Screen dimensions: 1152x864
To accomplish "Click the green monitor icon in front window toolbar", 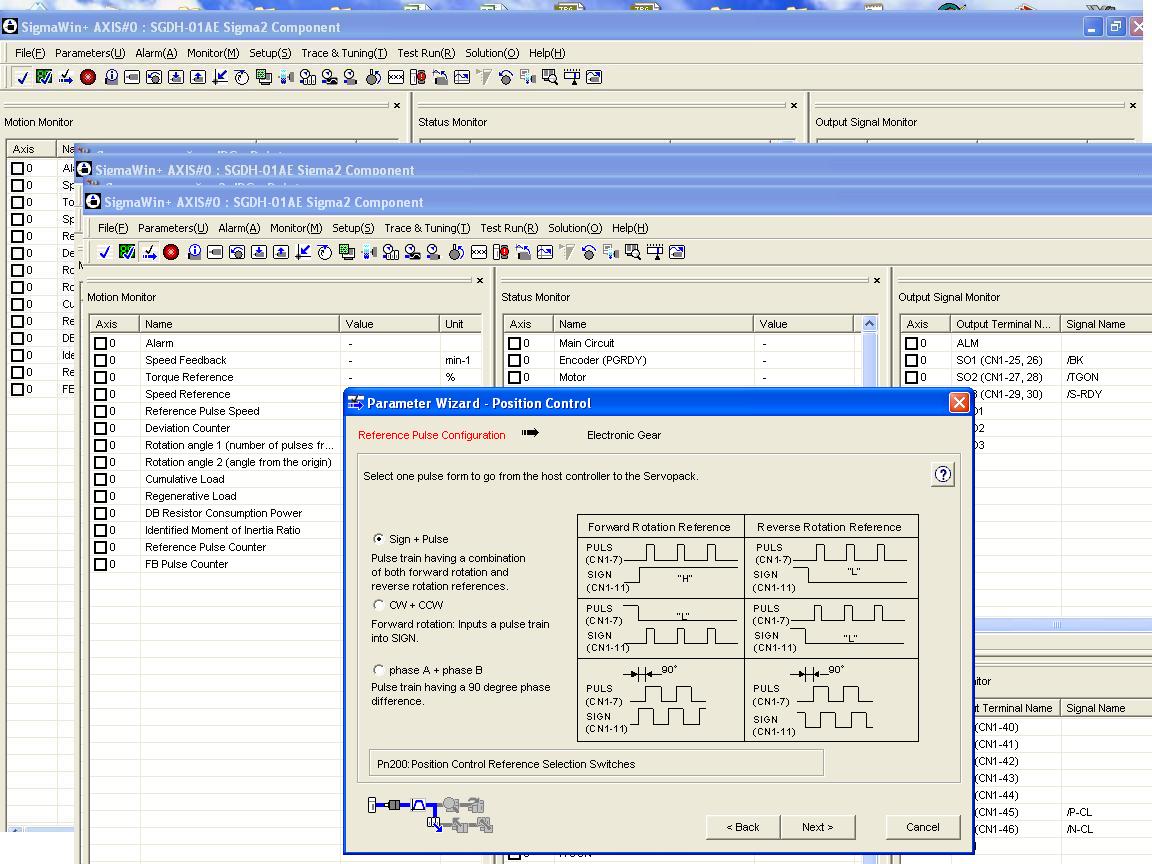I will click(x=347, y=252).
